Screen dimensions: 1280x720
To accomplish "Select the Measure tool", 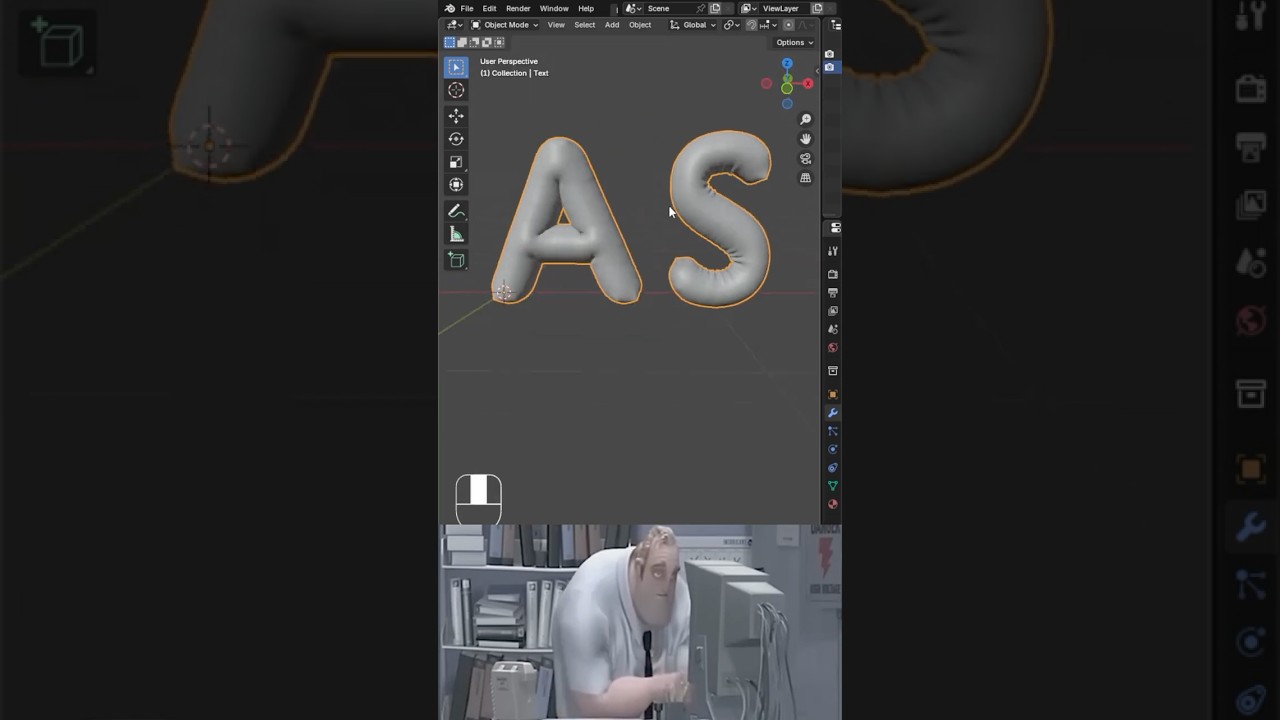I will click(x=456, y=234).
